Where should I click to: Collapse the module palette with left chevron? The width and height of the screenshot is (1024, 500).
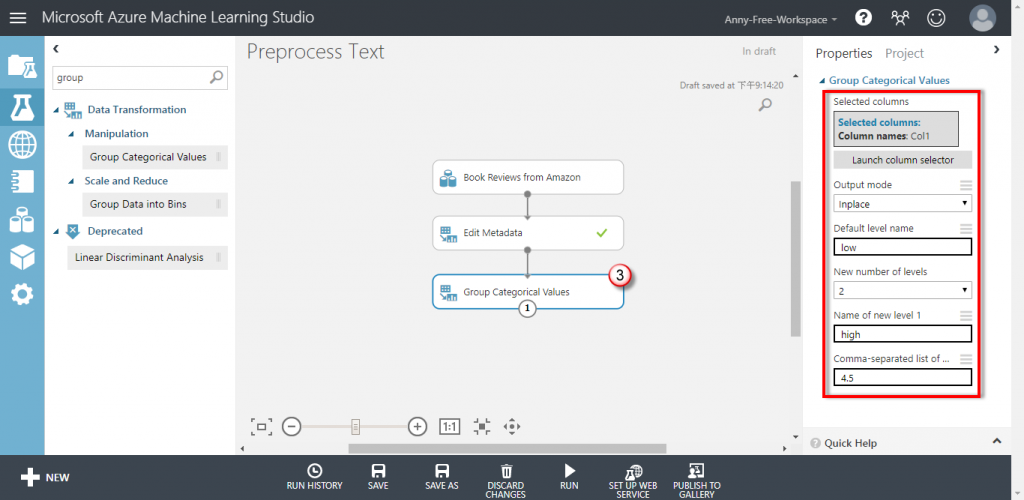pyautogui.click(x=56, y=48)
